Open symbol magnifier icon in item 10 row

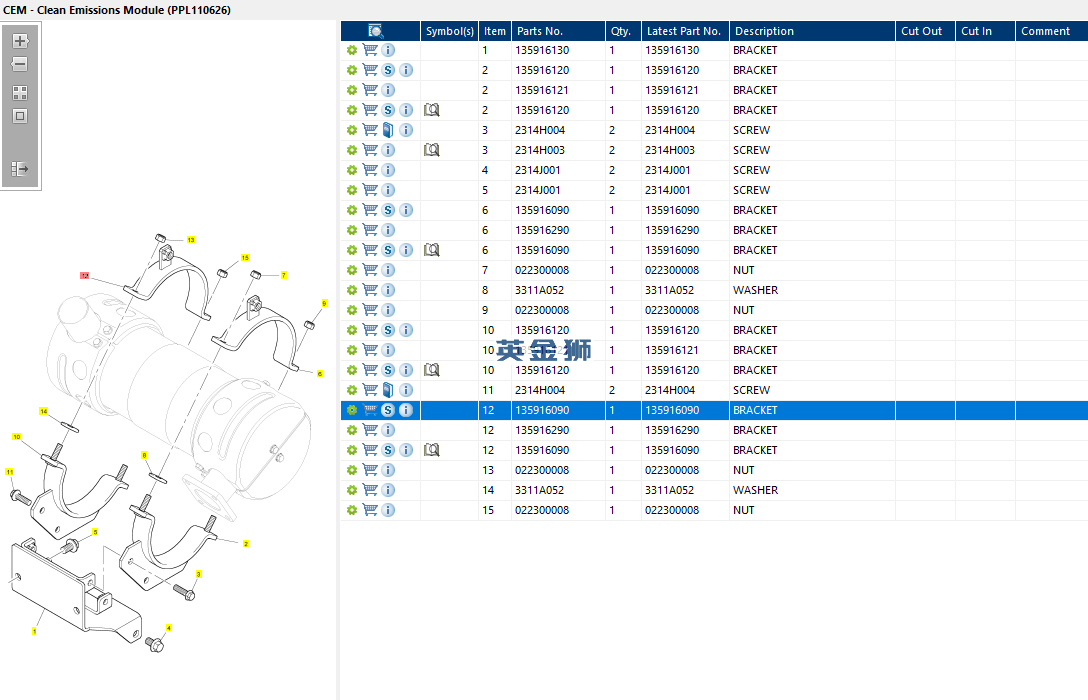[x=432, y=370]
